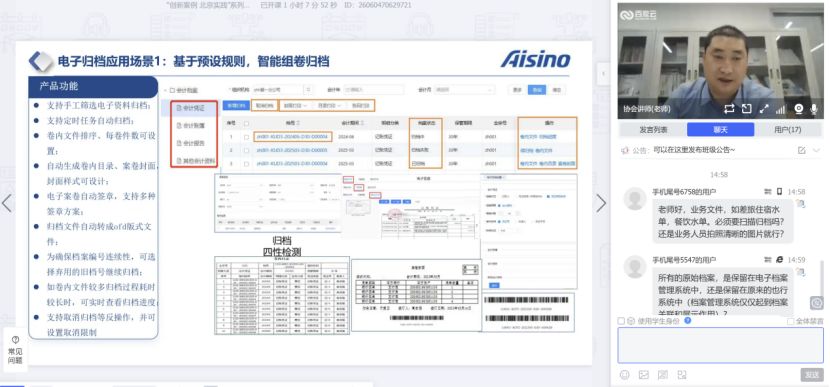830x387 pixels.
Task: Click the swap video layout icon
Action: click(x=729, y=109)
